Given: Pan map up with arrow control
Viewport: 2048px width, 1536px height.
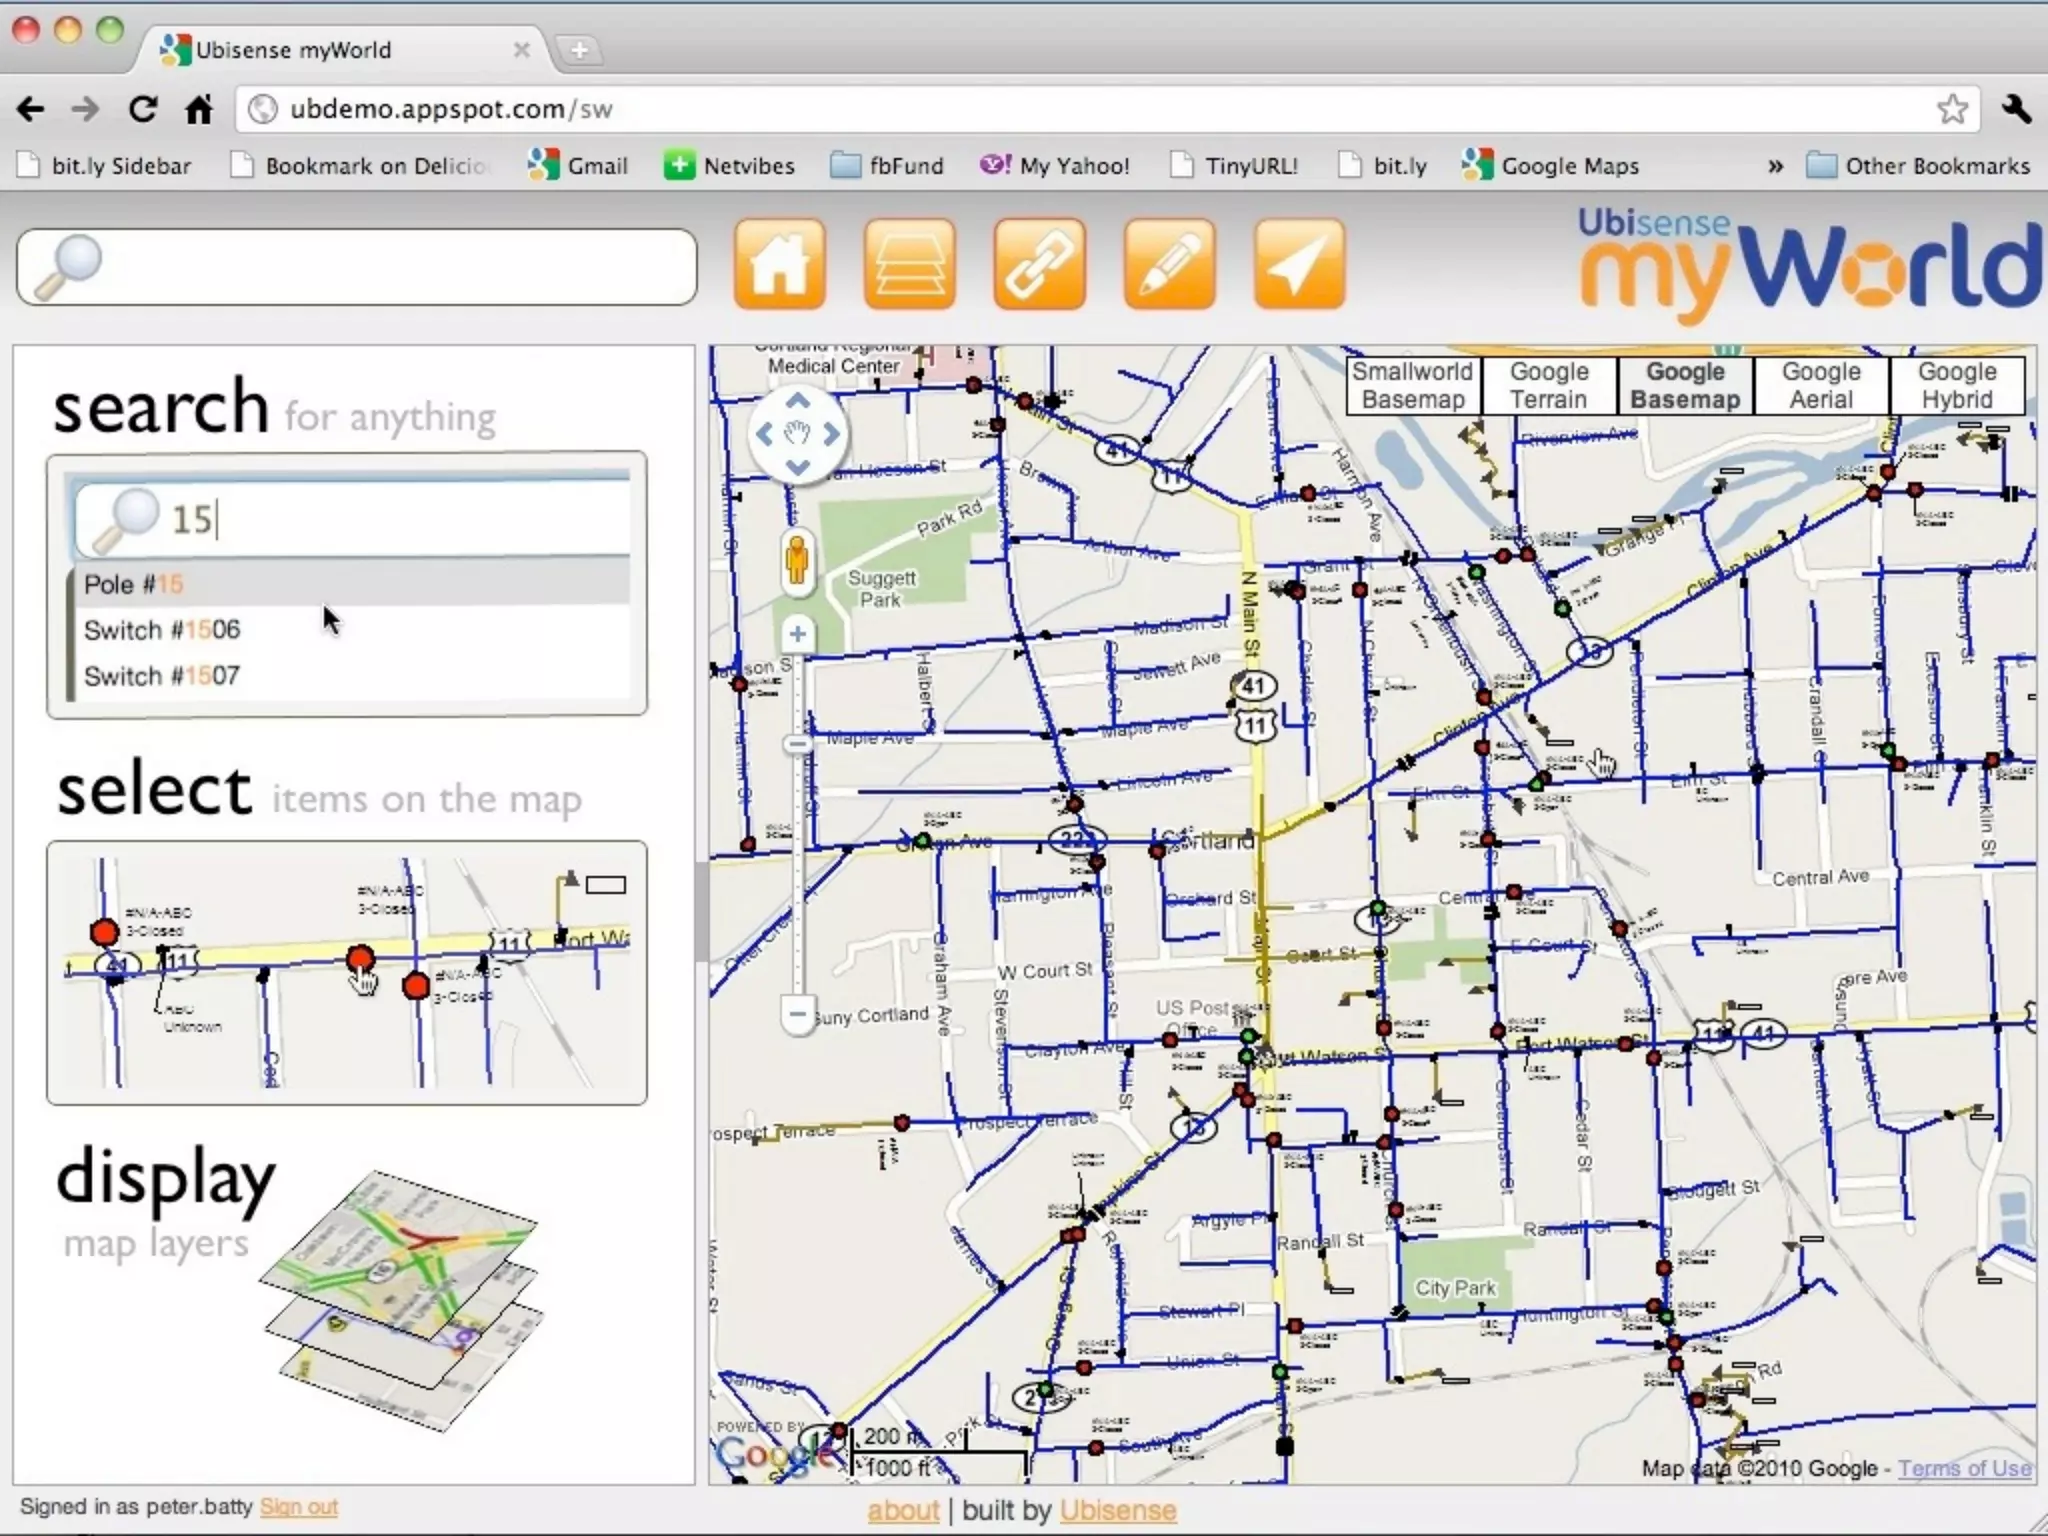Looking at the screenshot, I should tap(797, 401).
